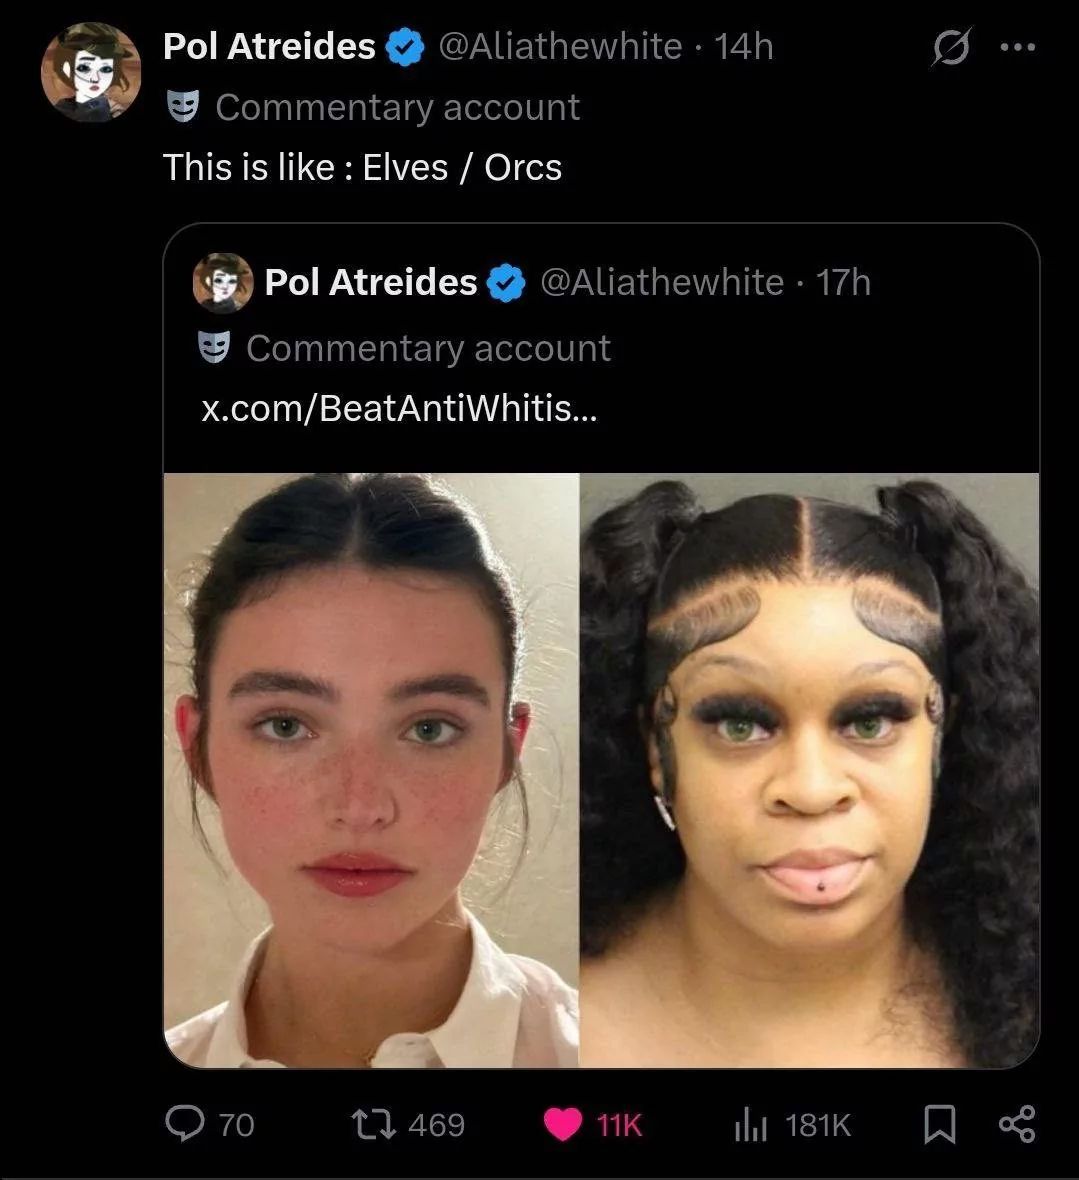Click the 17h timestamp in the quoted post
Image resolution: width=1079 pixels, height=1180 pixels.
pos(843,283)
